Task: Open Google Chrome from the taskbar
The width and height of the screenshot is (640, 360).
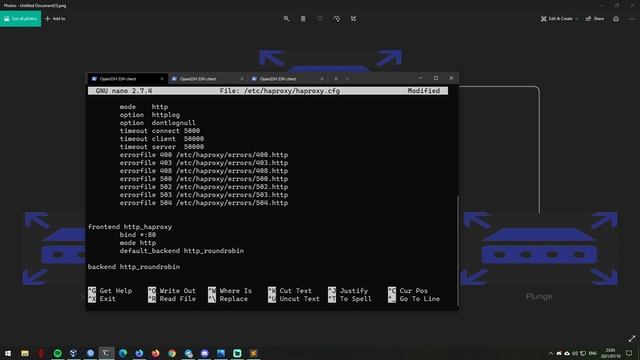Action: [172, 353]
